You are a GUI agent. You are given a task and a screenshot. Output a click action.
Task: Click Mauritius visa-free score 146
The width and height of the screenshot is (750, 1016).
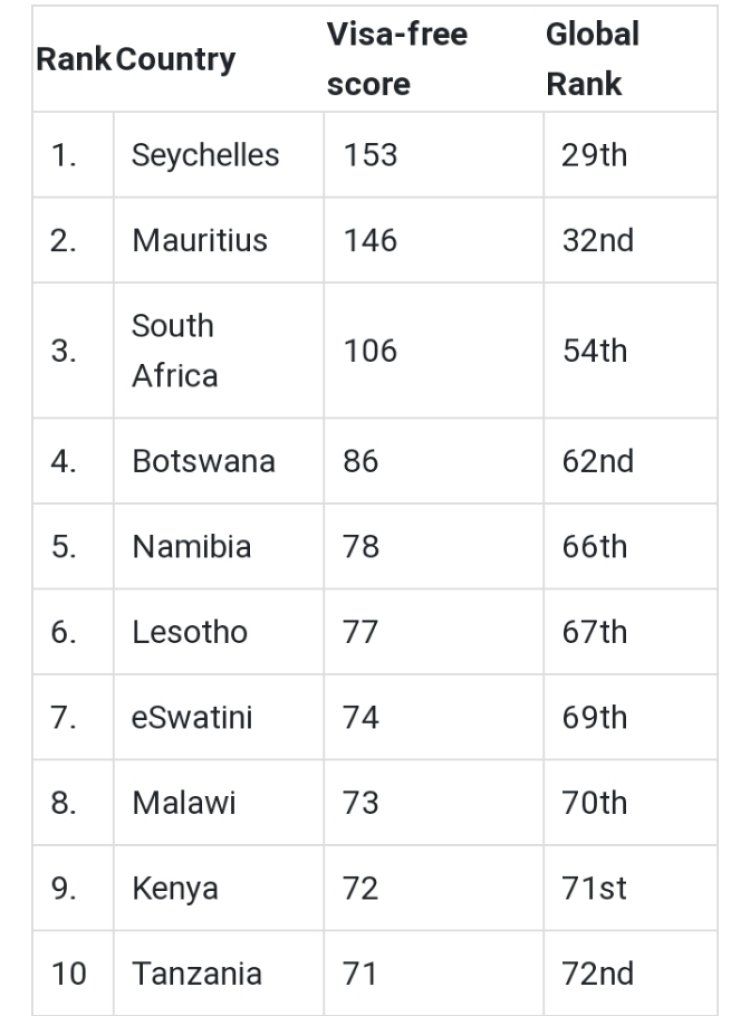[x=370, y=241]
